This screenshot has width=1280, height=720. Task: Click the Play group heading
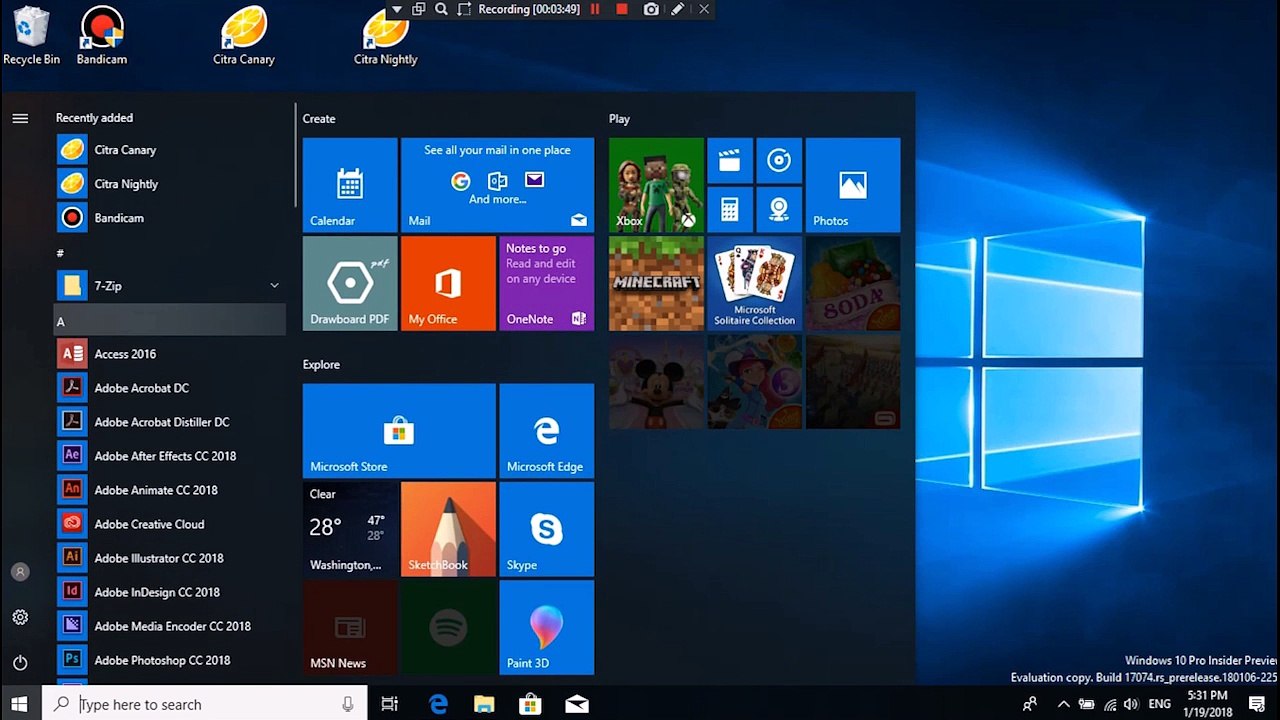point(619,119)
